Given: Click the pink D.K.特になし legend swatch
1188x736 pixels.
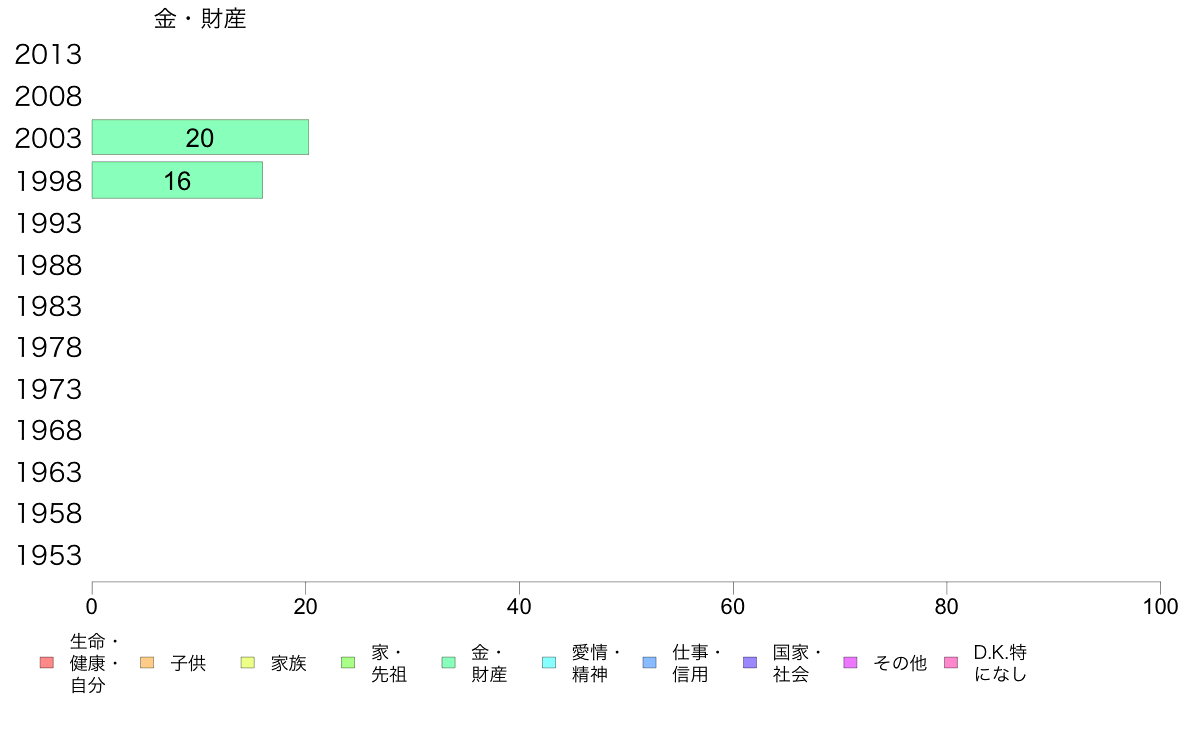Looking at the screenshot, I should point(951,663).
